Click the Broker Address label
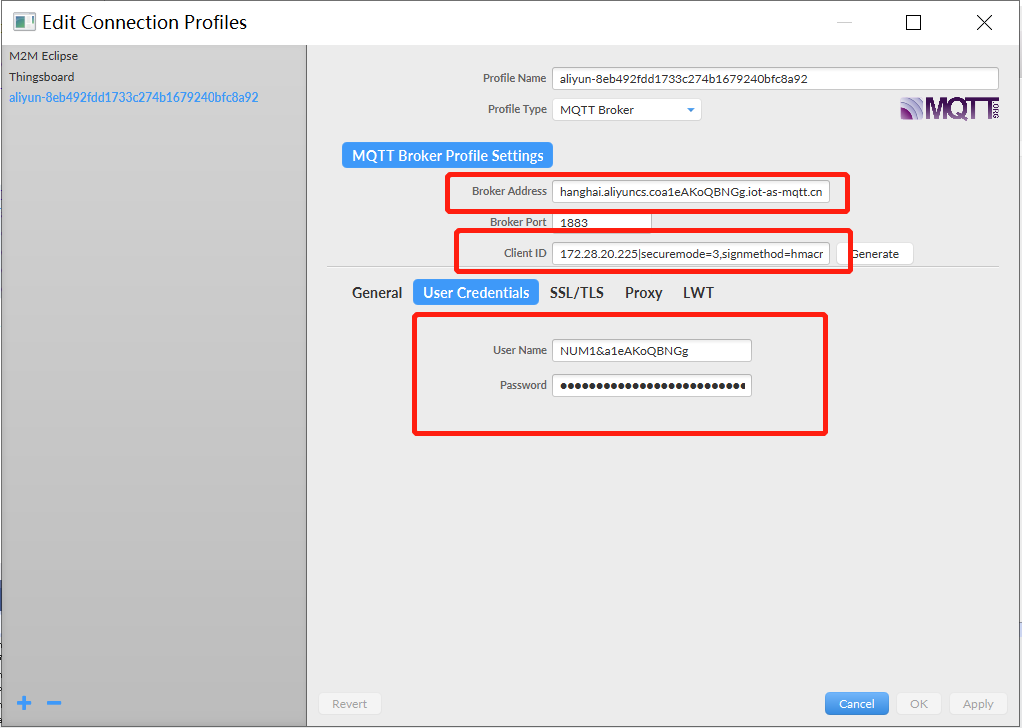1022x728 pixels. click(509, 192)
